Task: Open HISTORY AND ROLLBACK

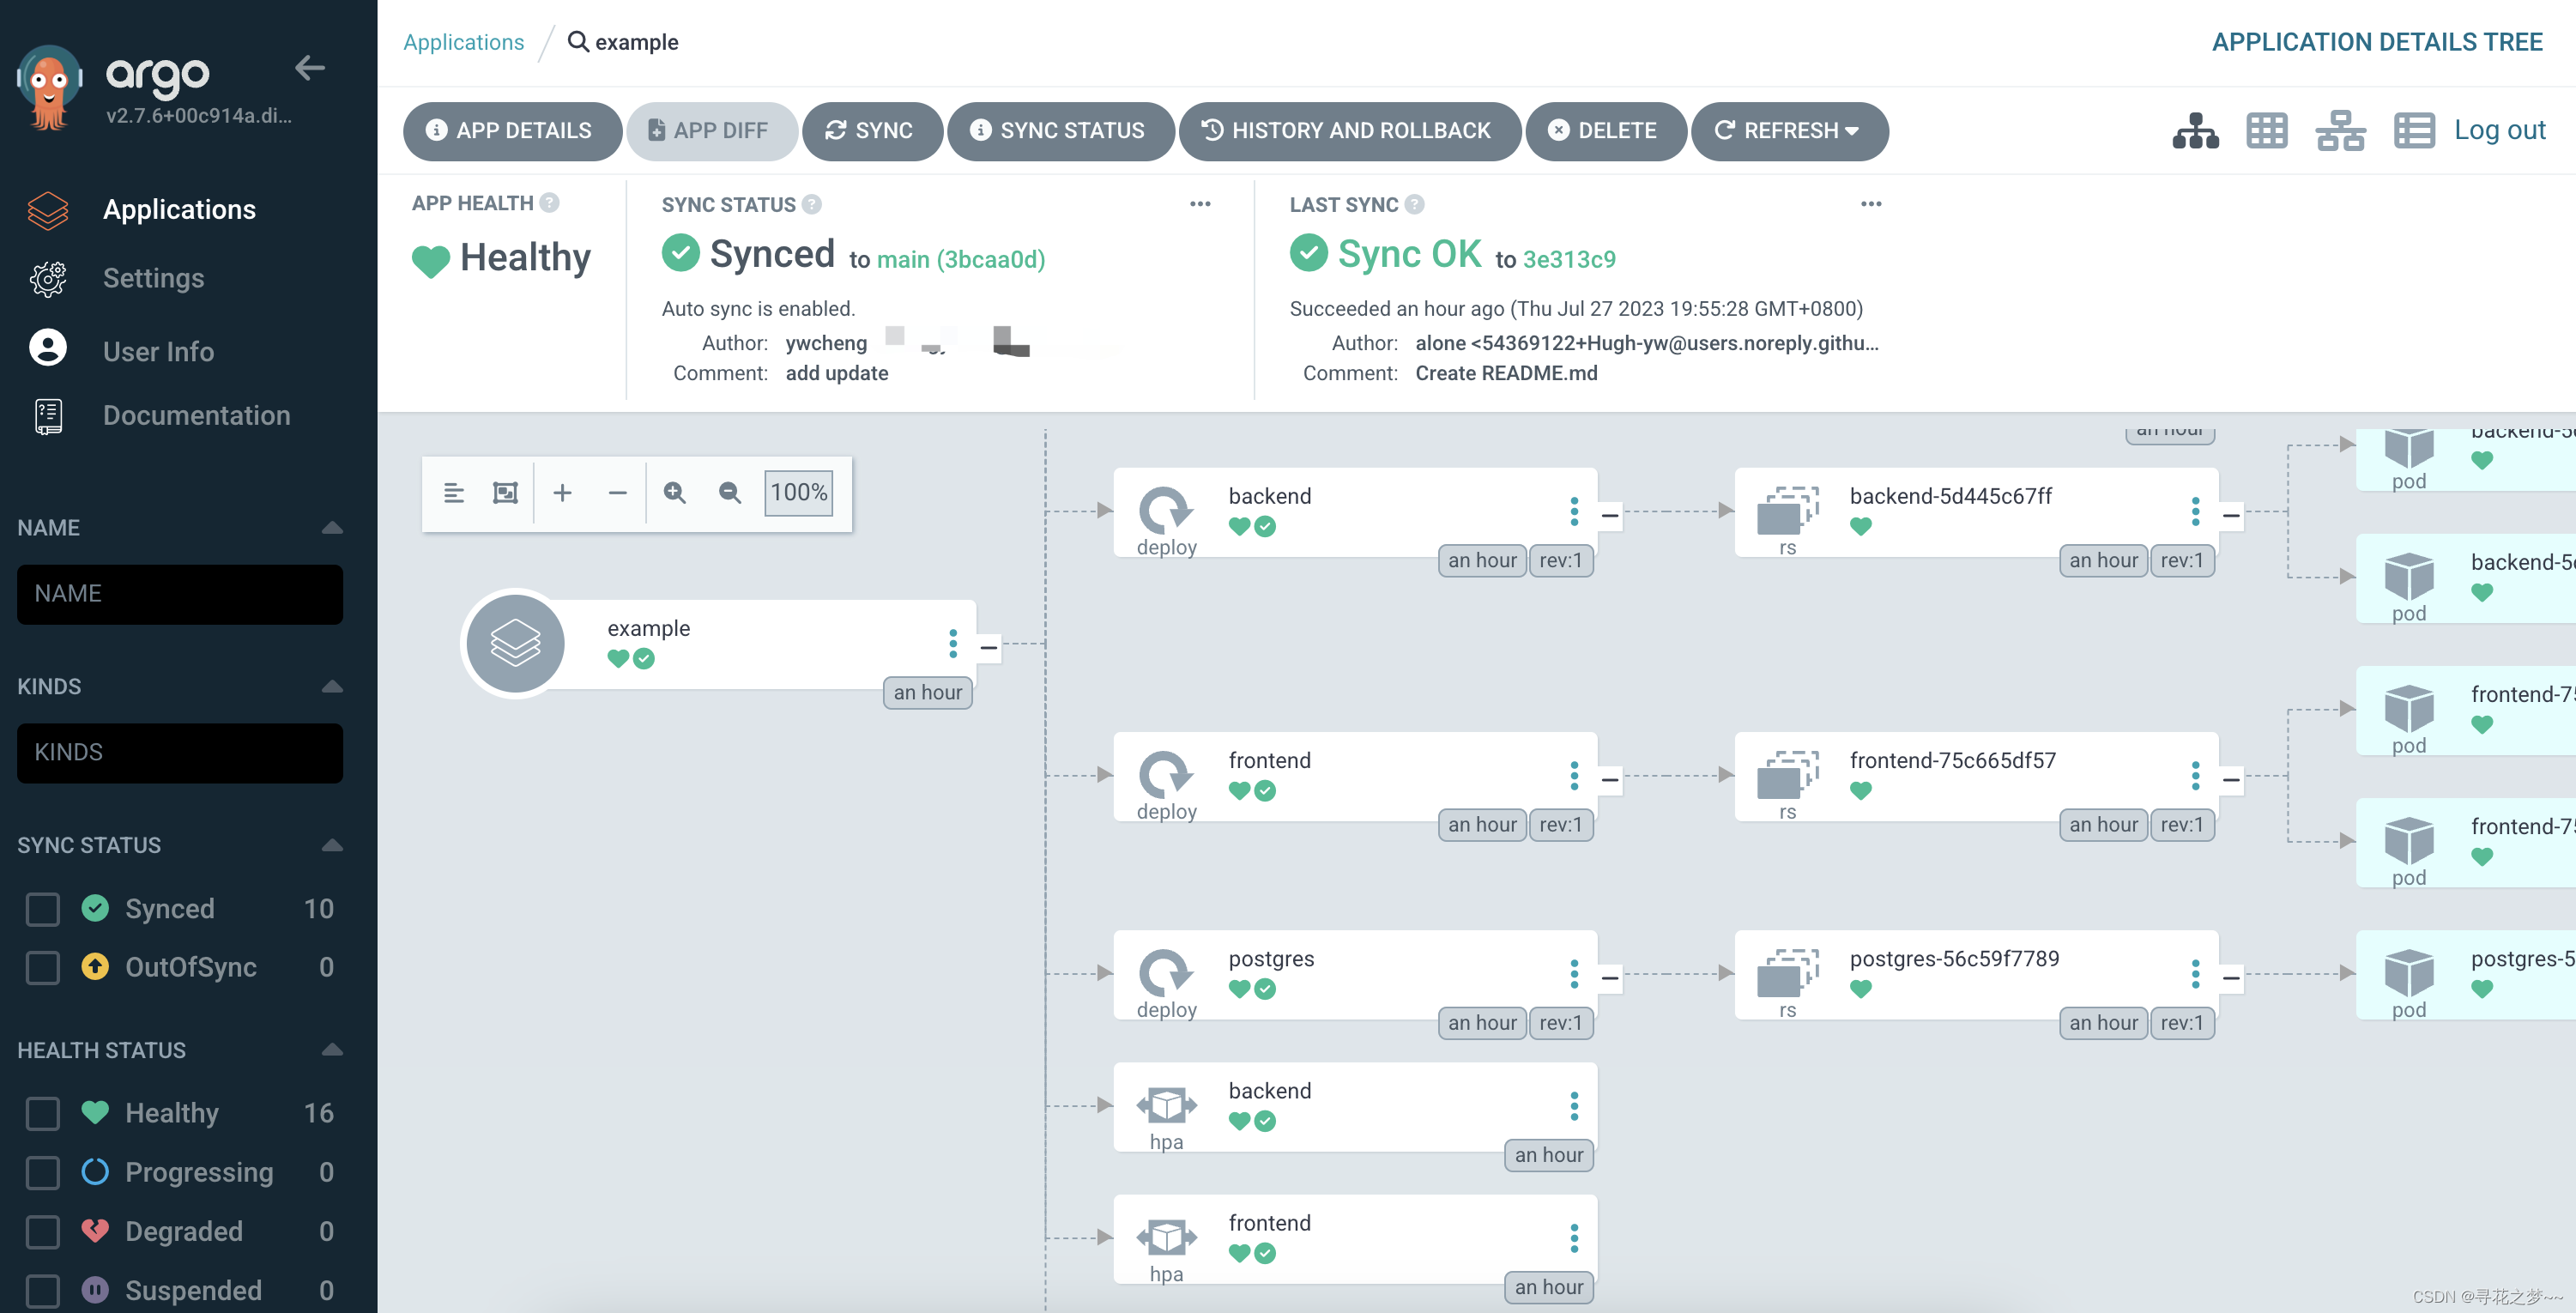Action: (x=1348, y=131)
